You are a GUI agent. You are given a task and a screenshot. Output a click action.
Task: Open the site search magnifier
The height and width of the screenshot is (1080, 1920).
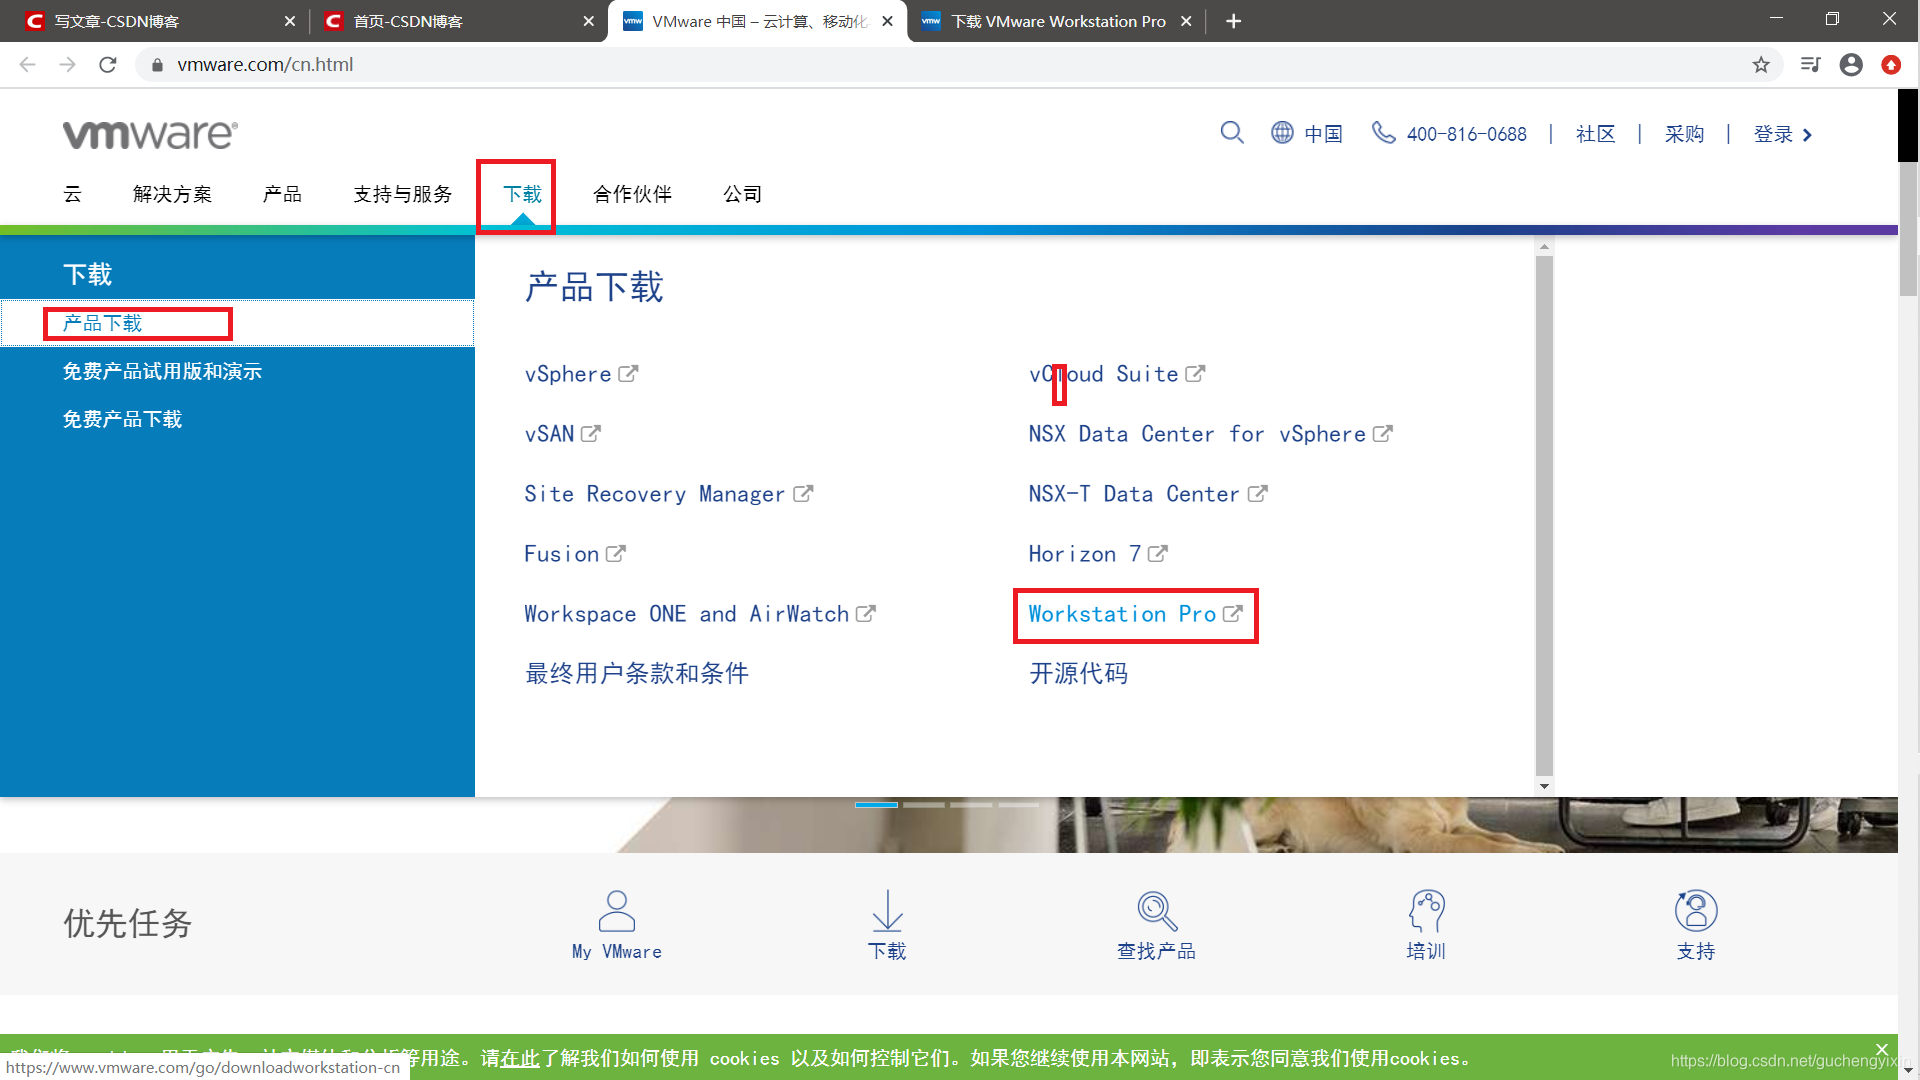click(1232, 133)
